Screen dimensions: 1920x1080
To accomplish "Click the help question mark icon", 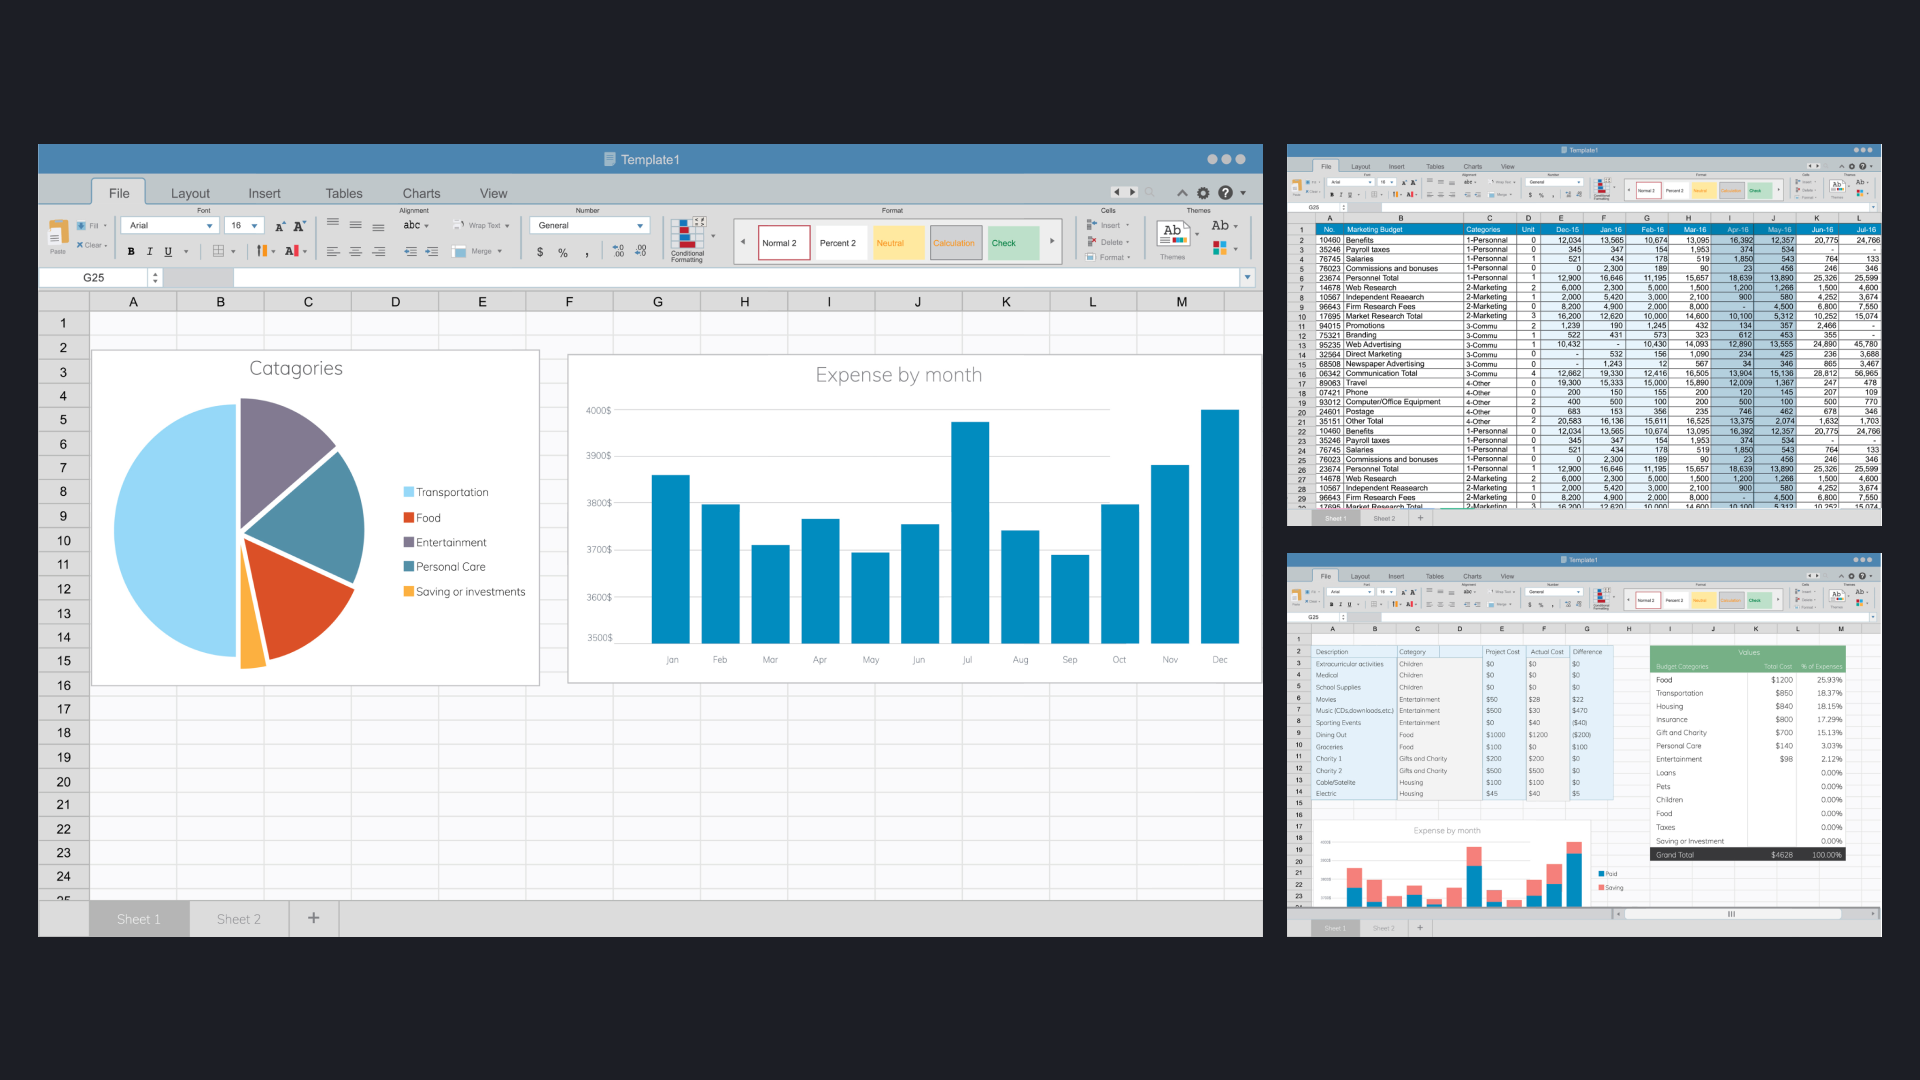I will pos(1225,193).
